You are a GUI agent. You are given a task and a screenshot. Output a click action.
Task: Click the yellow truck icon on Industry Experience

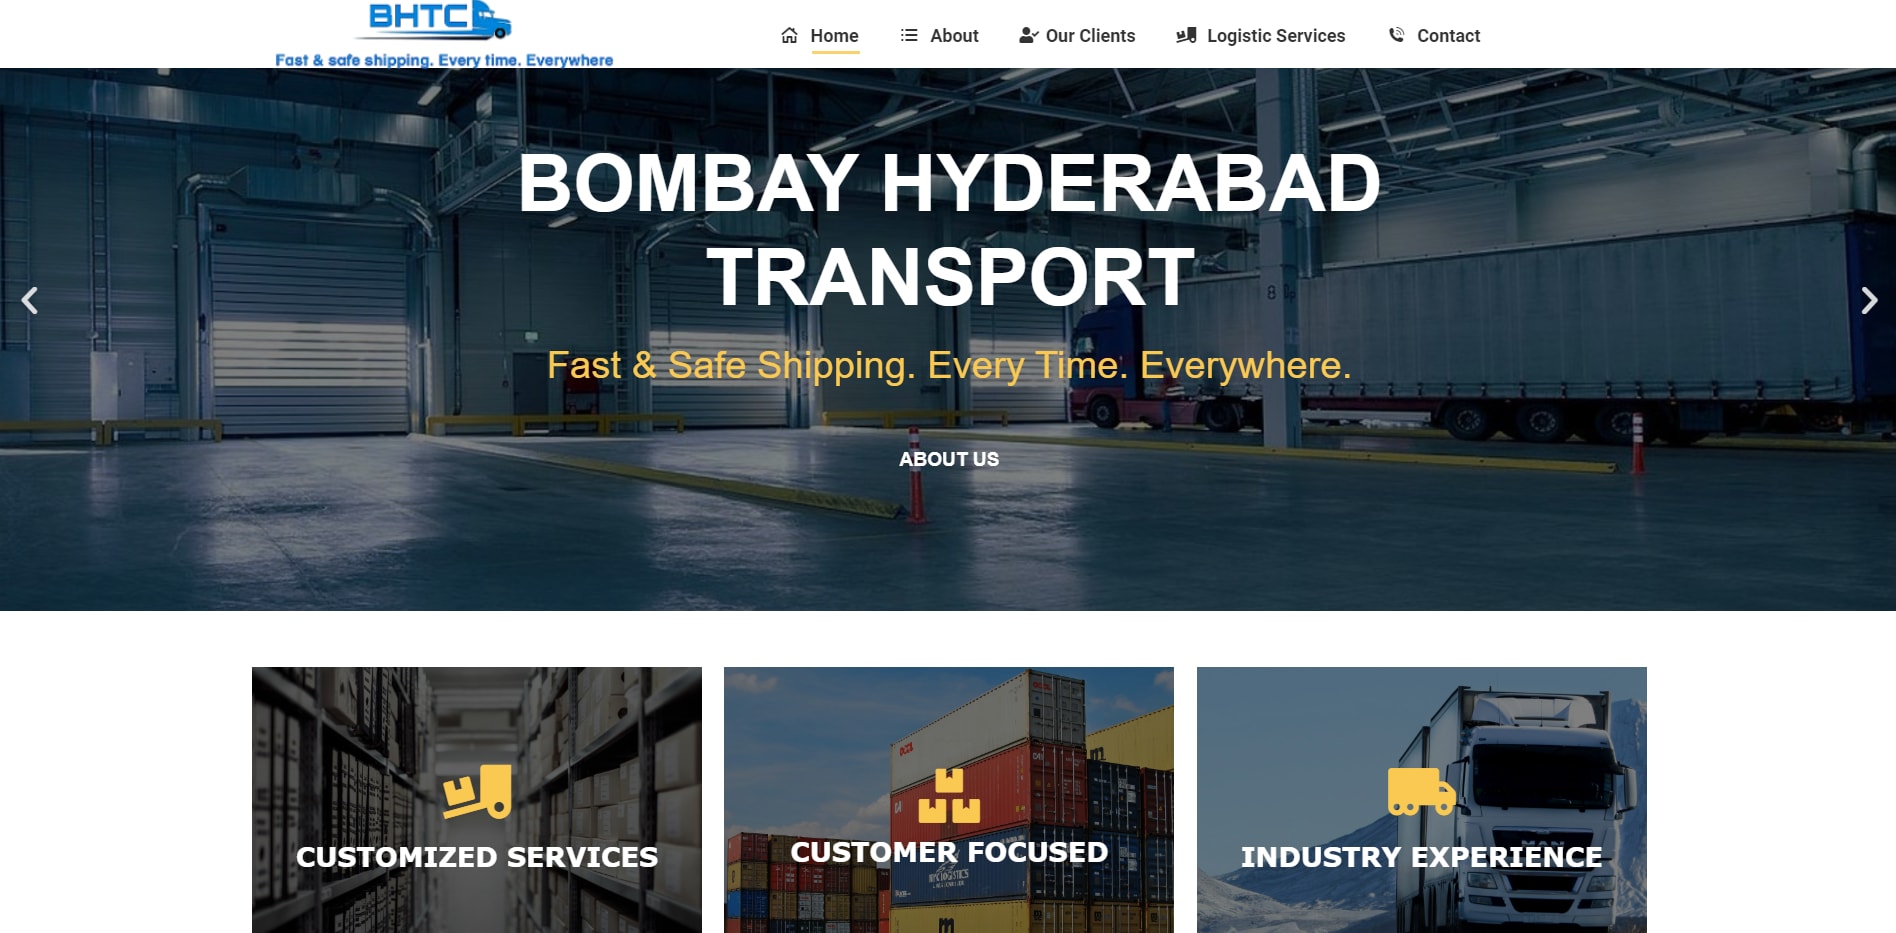(x=1421, y=792)
